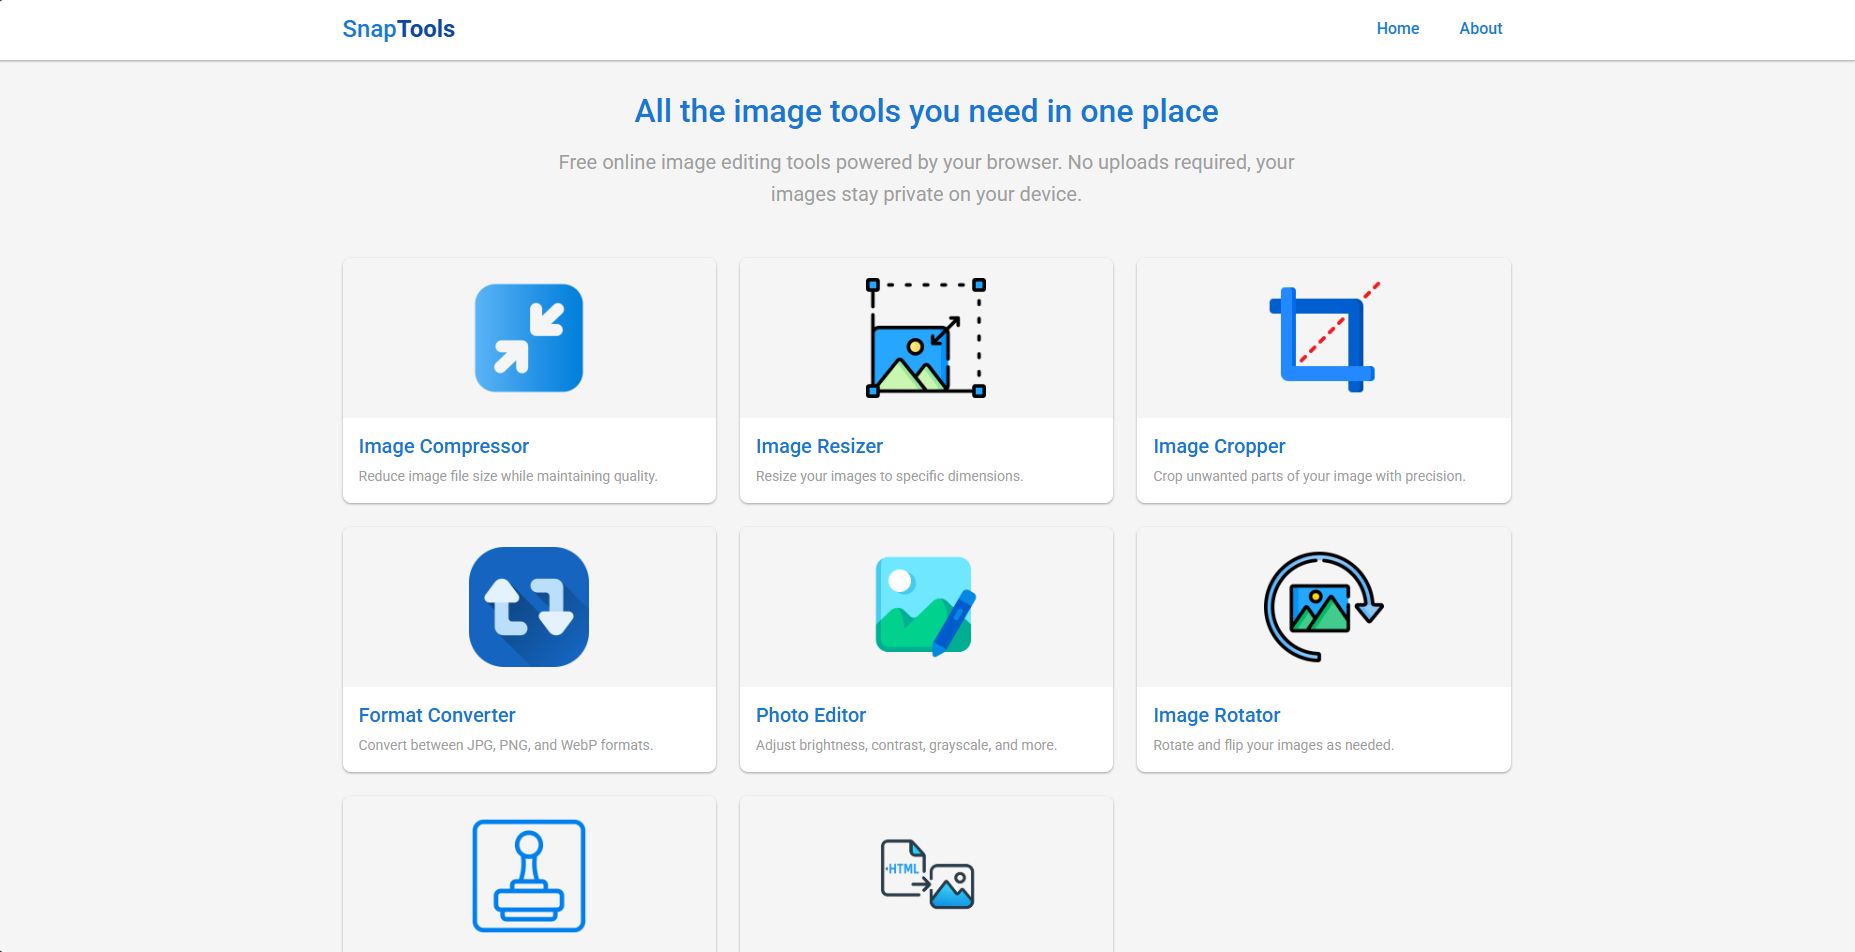Select the Format Converter title link
This screenshot has width=1855, height=952.
[437, 715]
